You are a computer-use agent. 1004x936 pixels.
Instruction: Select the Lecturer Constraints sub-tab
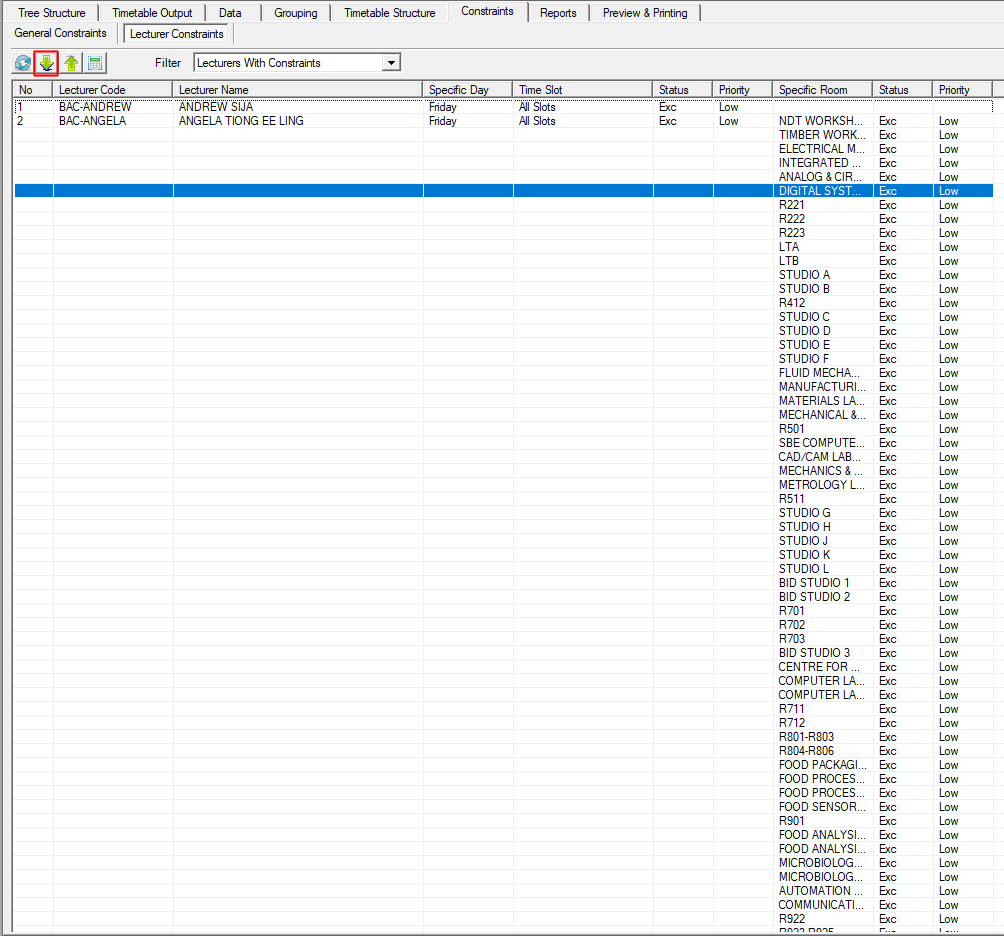tap(177, 34)
